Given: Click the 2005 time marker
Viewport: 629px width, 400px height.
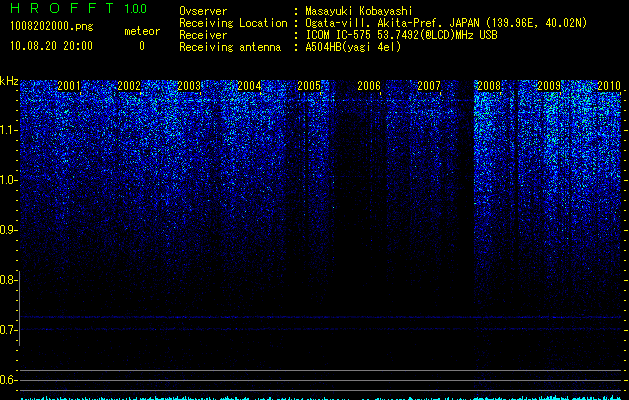Looking at the screenshot, I should pos(309,86).
